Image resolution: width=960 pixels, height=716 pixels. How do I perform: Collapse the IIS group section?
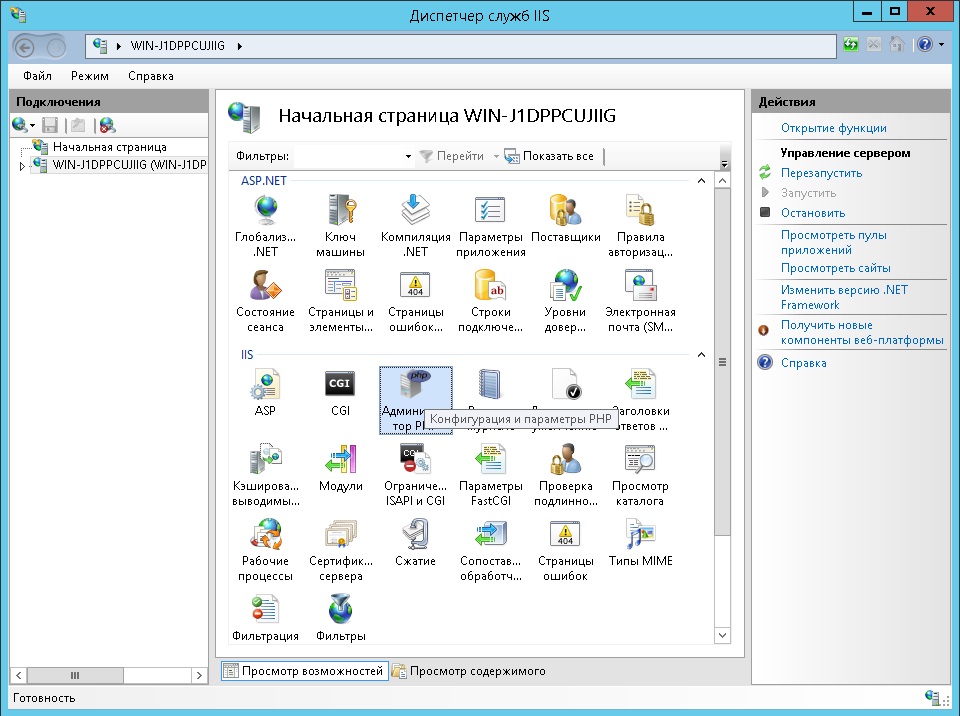pos(701,355)
